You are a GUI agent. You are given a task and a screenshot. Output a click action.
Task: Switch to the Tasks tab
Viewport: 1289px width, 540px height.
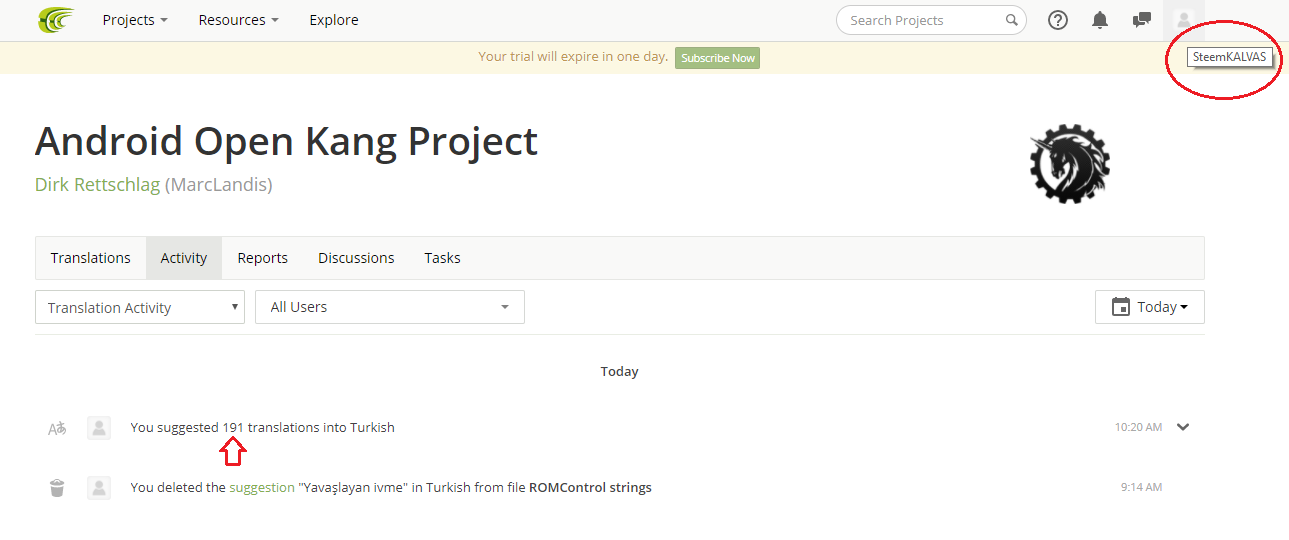442,258
